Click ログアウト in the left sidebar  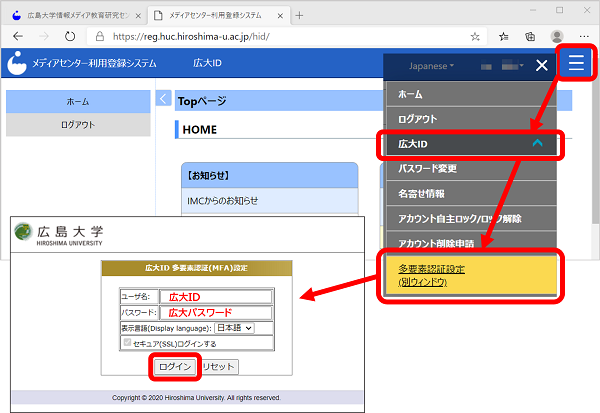(78, 125)
